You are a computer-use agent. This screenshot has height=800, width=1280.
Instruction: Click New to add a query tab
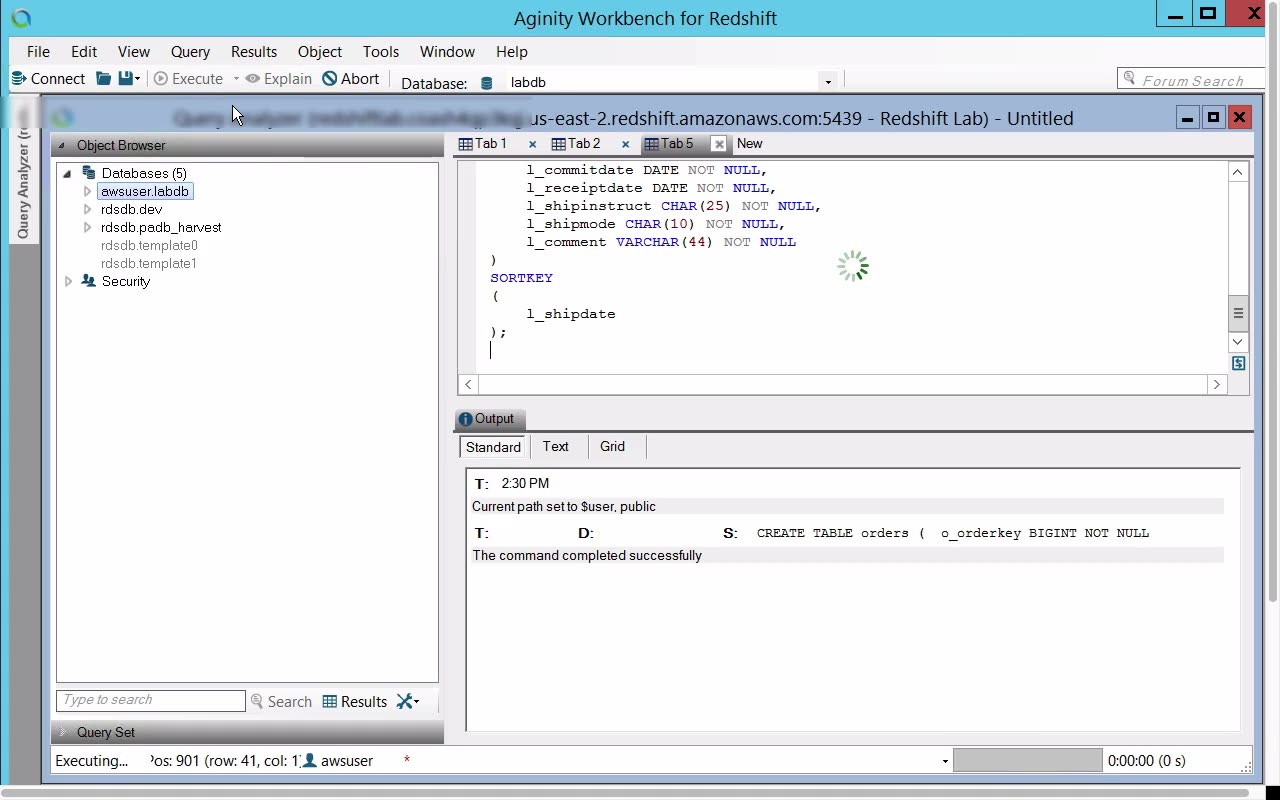pos(749,144)
